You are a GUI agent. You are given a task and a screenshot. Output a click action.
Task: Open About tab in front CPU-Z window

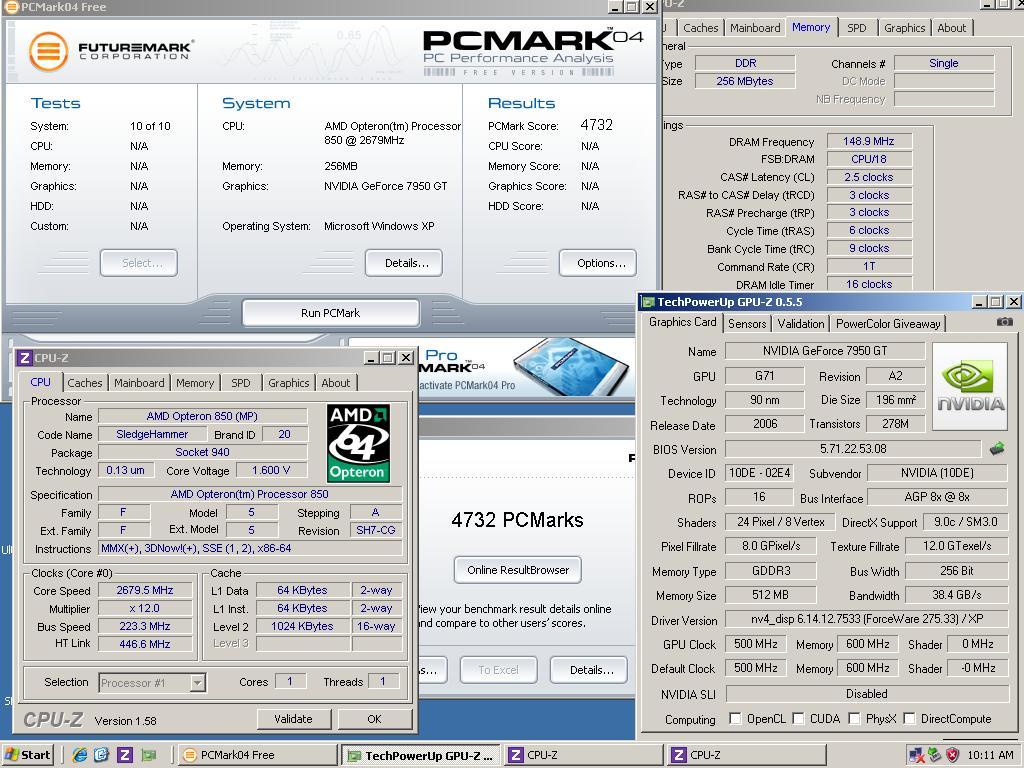point(336,383)
